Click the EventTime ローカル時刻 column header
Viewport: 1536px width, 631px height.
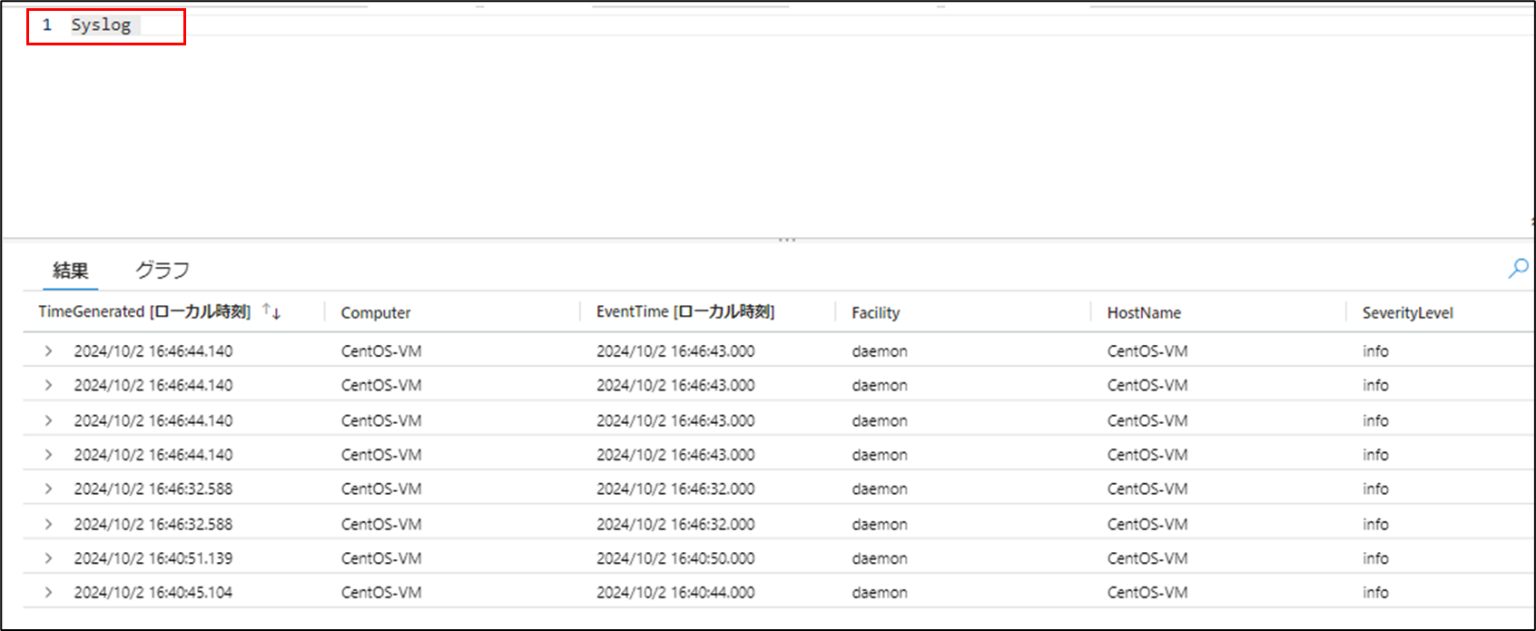tap(688, 311)
